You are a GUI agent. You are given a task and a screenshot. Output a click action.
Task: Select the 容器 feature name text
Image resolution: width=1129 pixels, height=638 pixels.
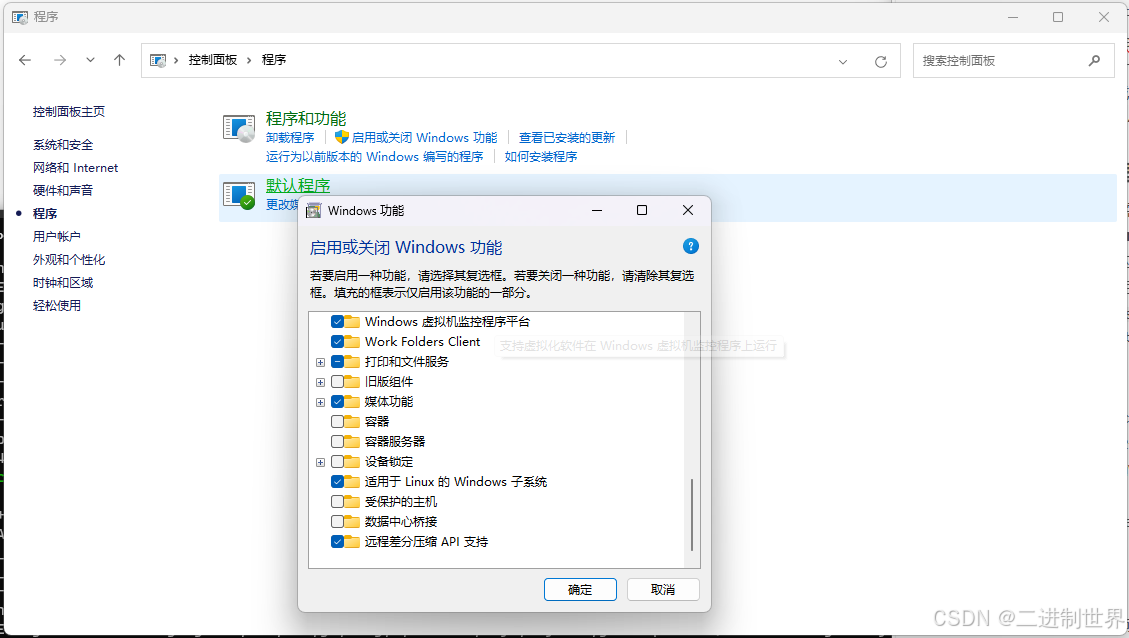pyautogui.click(x=377, y=422)
